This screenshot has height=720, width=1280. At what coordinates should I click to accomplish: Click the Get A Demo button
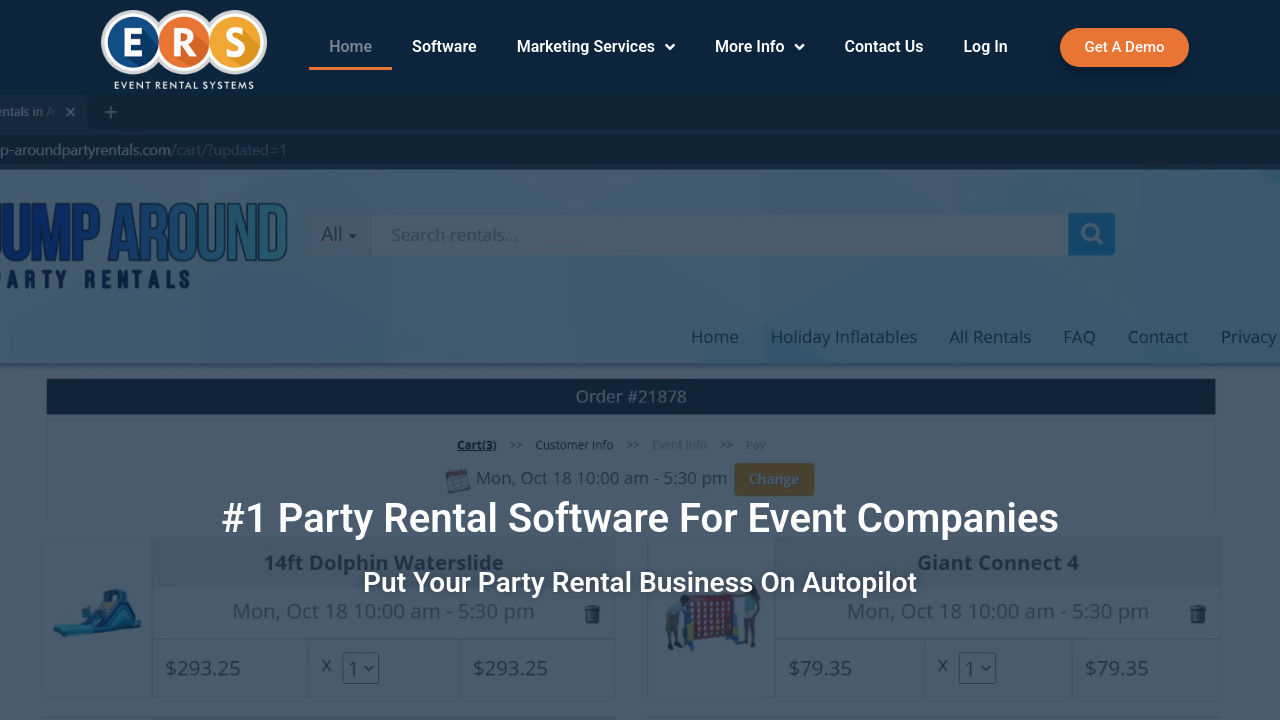point(1124,47)
